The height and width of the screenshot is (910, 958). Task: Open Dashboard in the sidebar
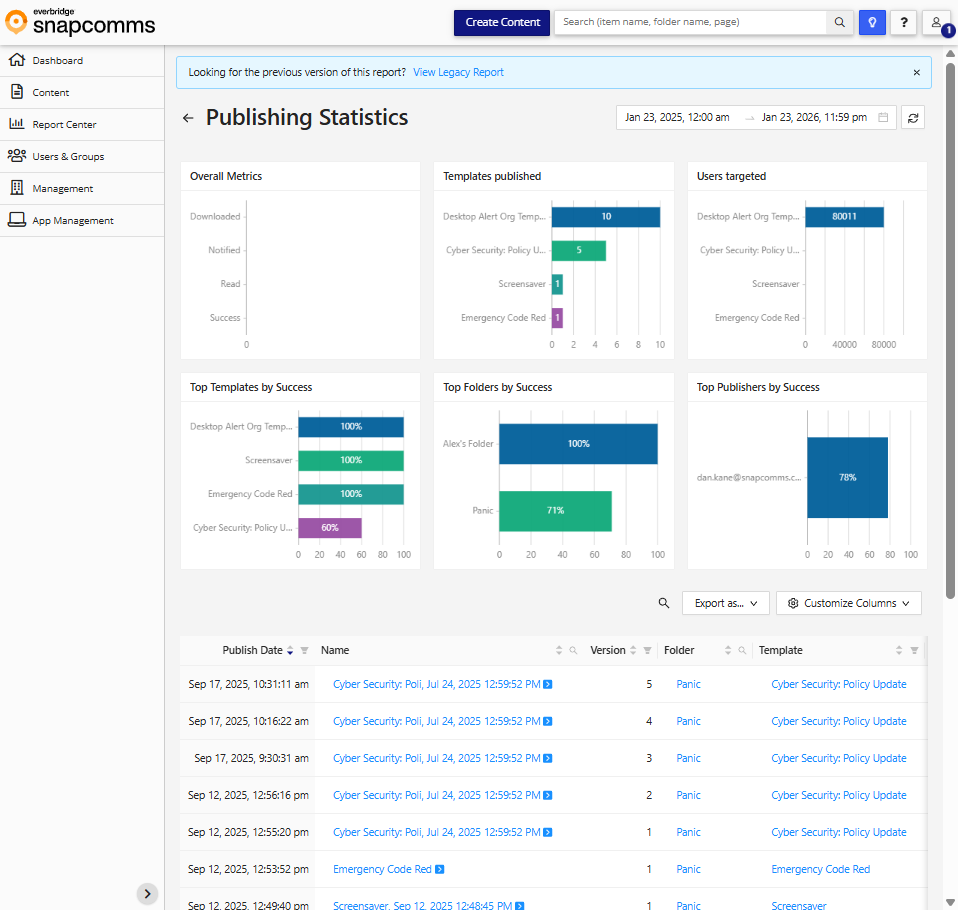82,61
